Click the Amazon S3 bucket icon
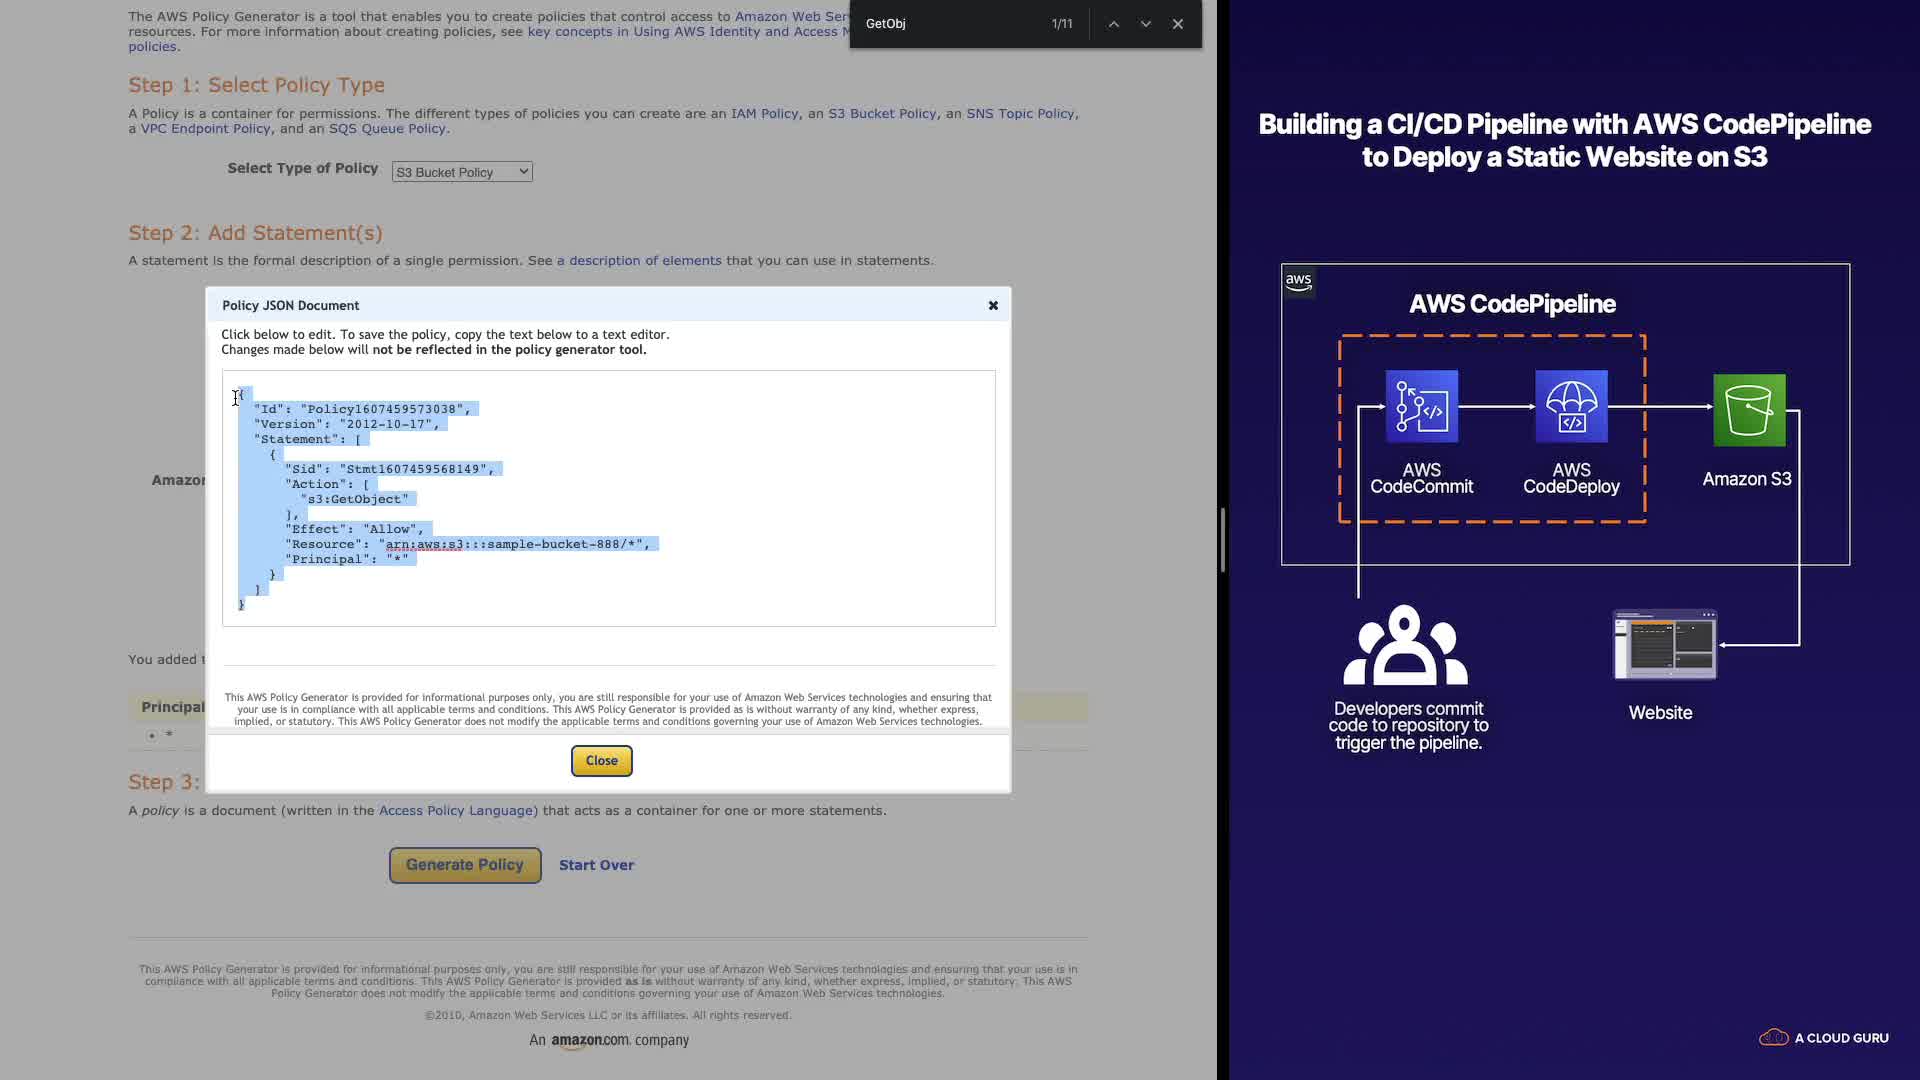The width and height of the screenshot is (1920, 1080). point(1749,410)
